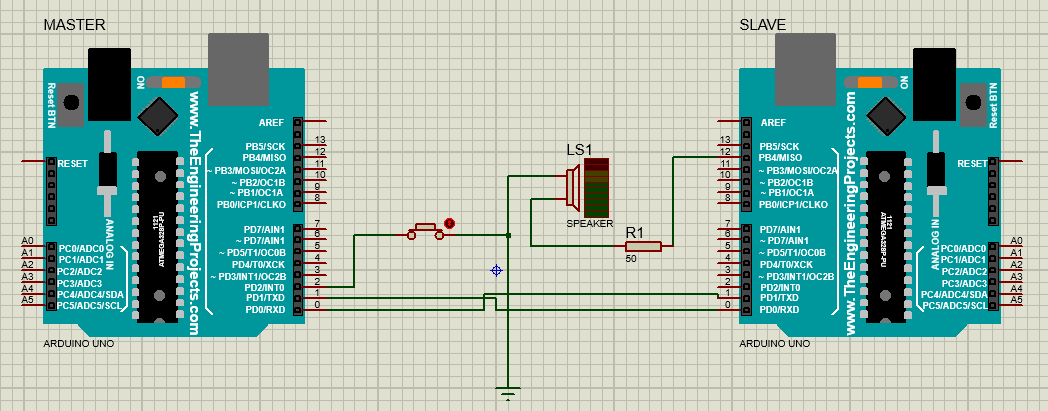The width and height of the screenshot is (1048, 411).
Task: Select the MASTER label text
Action: [x=74, y=25]
